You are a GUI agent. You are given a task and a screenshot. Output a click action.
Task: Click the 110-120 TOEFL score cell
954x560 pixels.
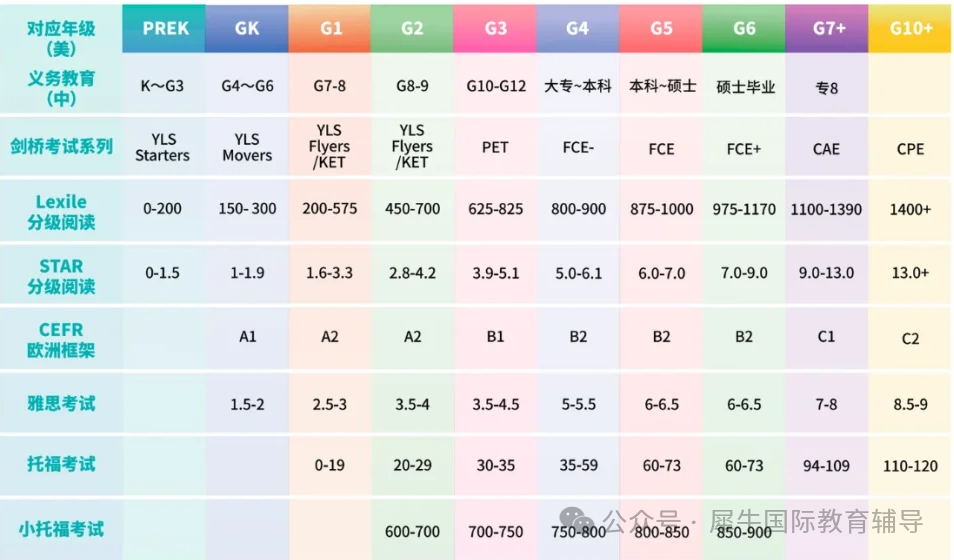tap(910, 466)
